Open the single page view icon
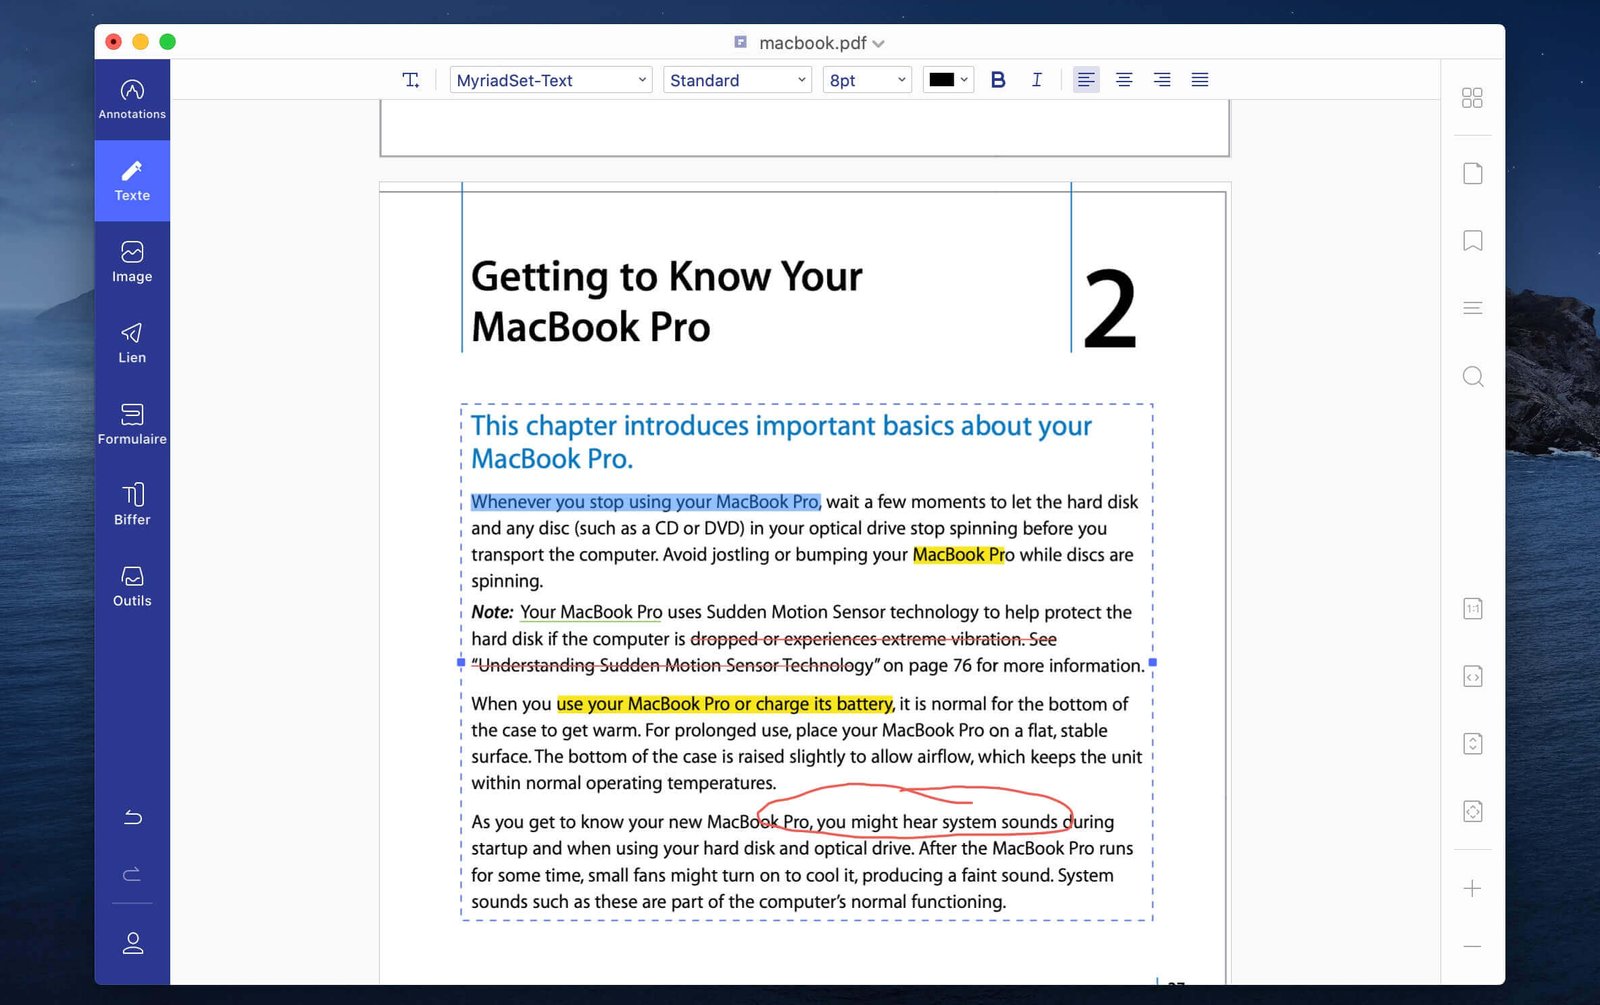The height and width of the screenshot is (1005, 1600). tap(1472, 174)
